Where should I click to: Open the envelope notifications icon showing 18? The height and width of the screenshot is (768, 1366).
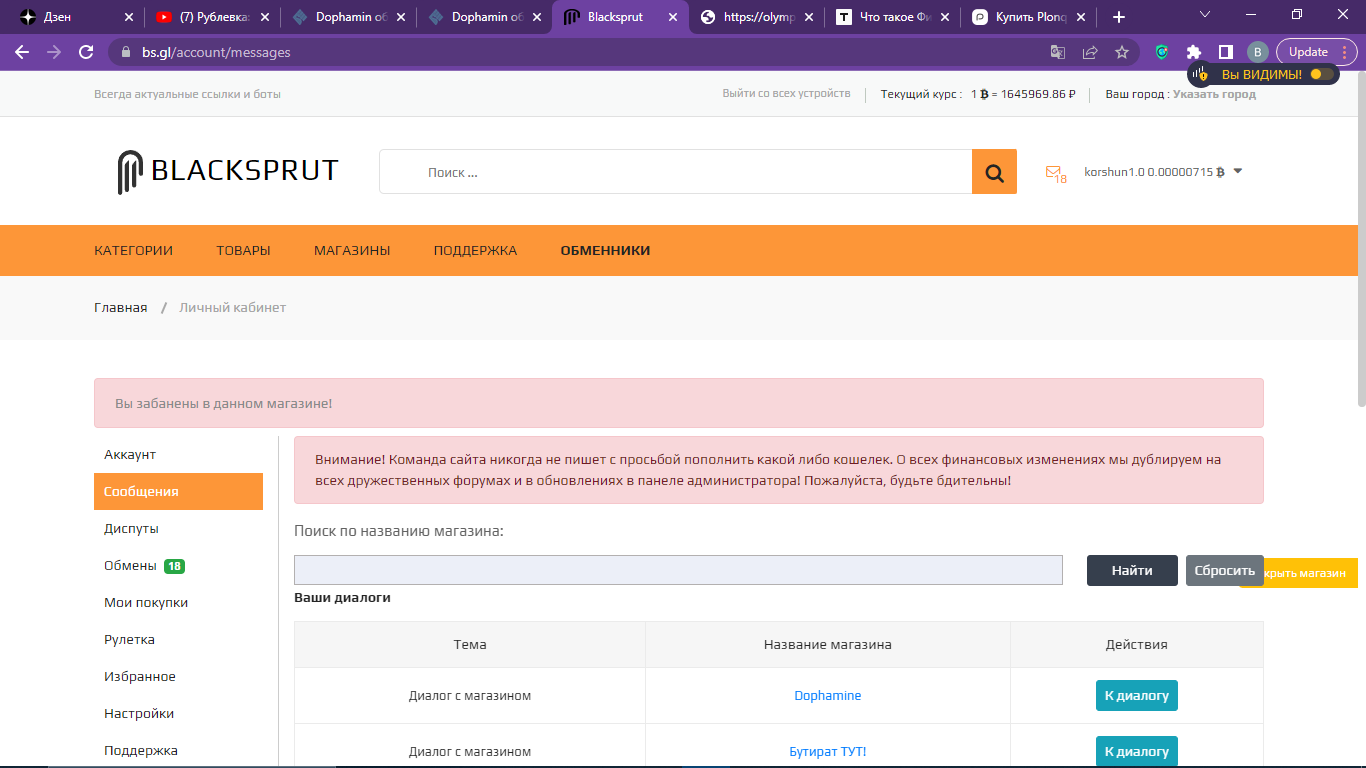1056,174
